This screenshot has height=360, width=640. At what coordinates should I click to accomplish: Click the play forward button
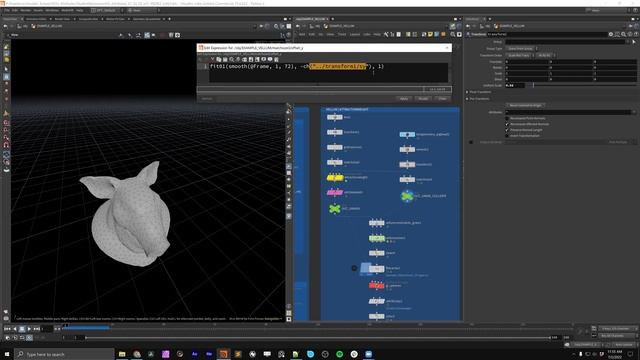click(29, 329)
